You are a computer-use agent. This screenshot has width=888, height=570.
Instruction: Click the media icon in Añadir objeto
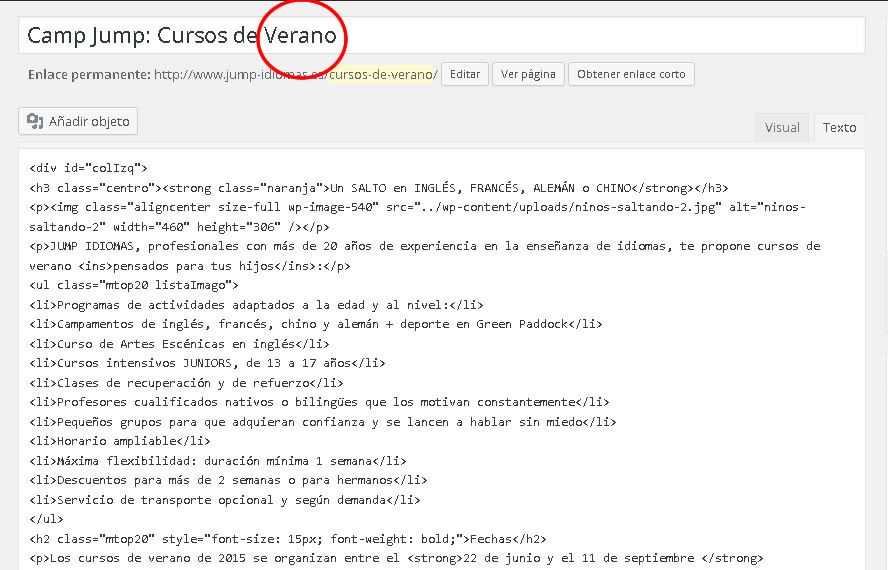(x=35, y=121)
